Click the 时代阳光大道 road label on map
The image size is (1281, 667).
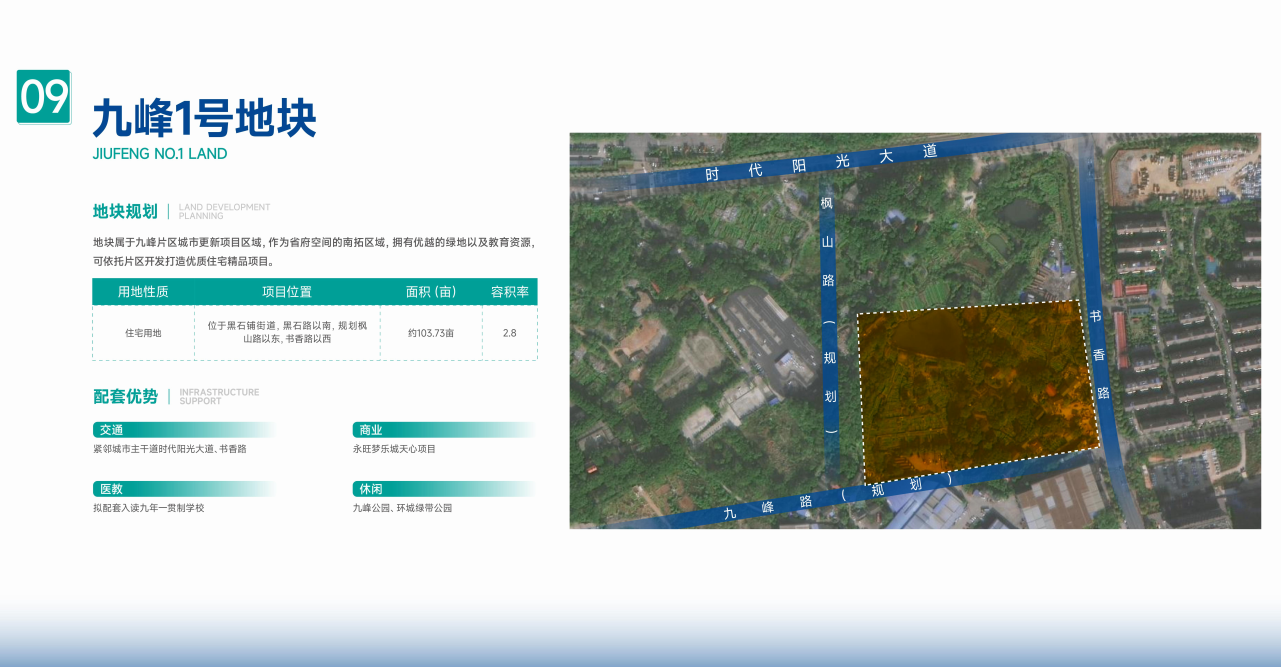(x=820, y=162)
